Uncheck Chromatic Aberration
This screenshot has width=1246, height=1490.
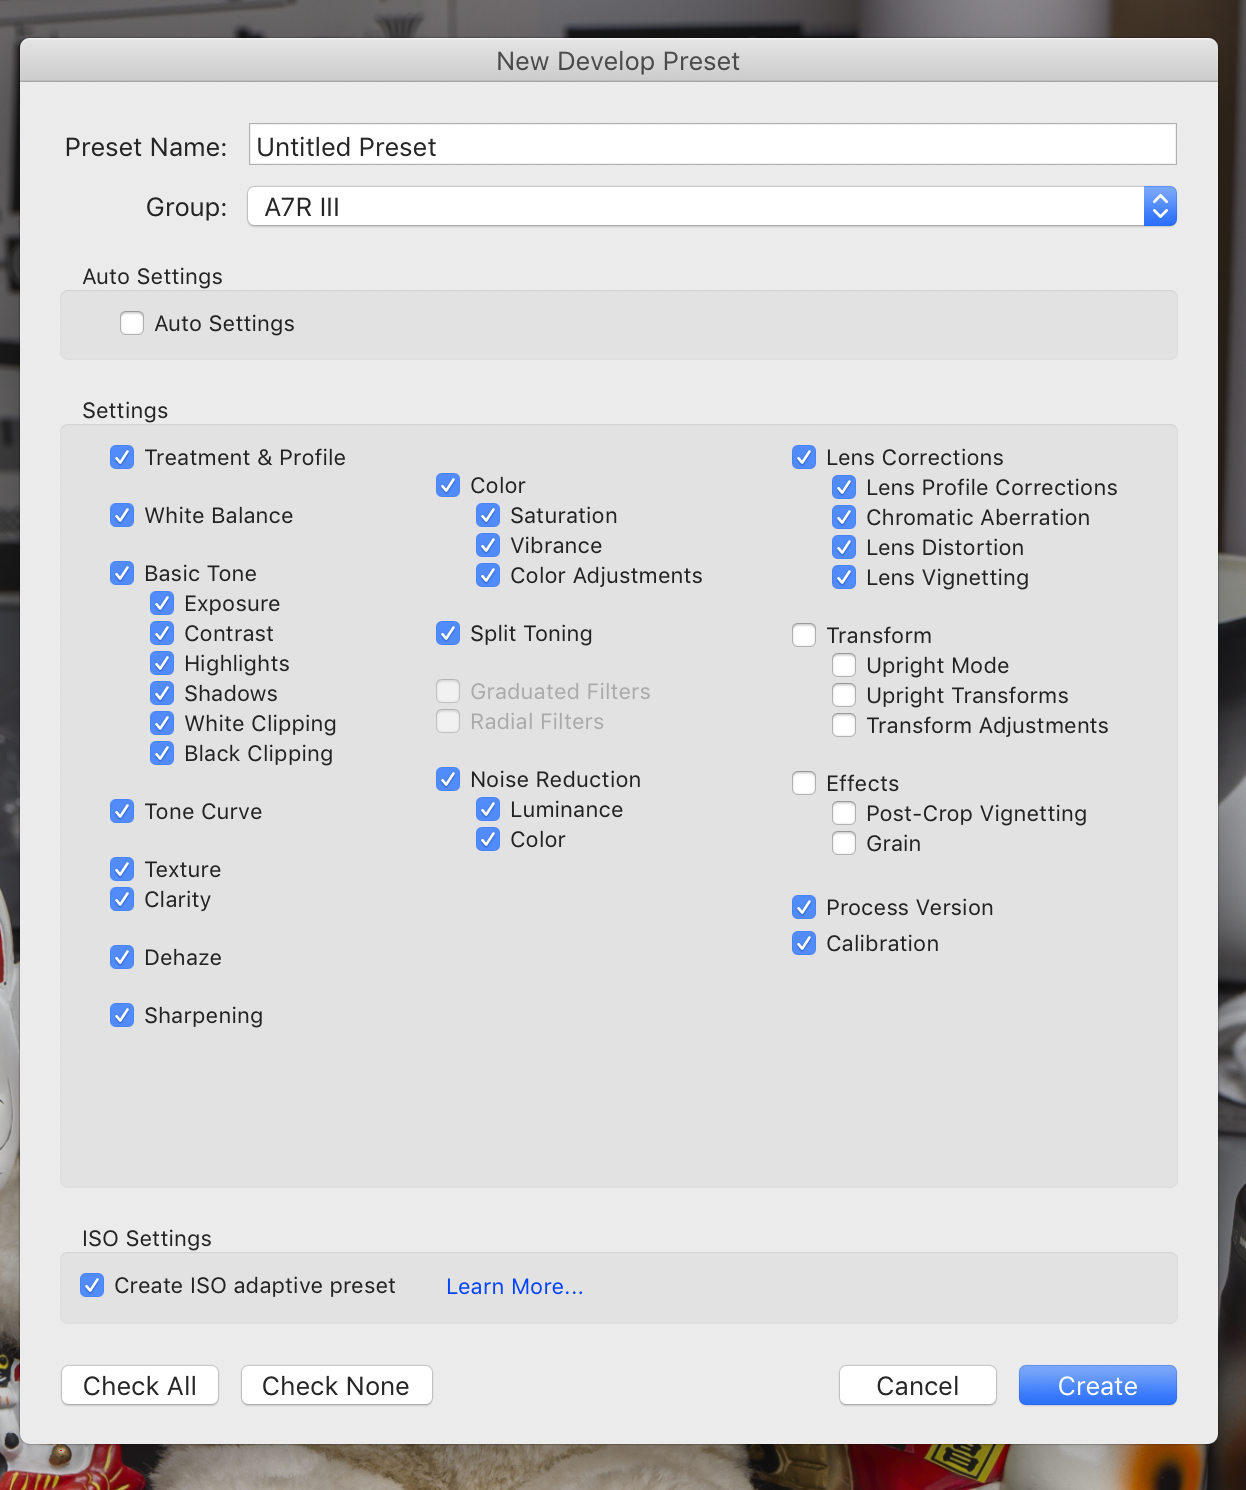click(x=844, y=517)
